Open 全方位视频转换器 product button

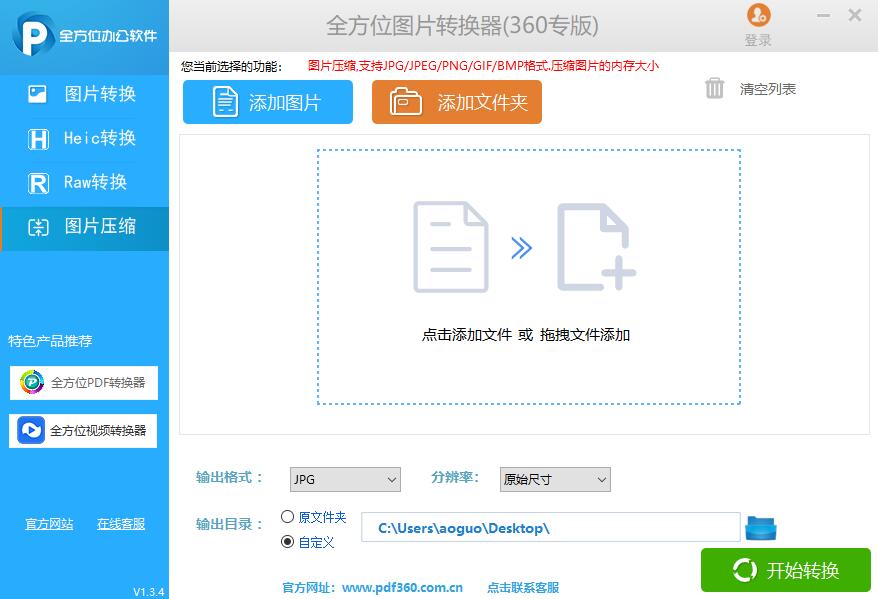[x=83, y=430]
